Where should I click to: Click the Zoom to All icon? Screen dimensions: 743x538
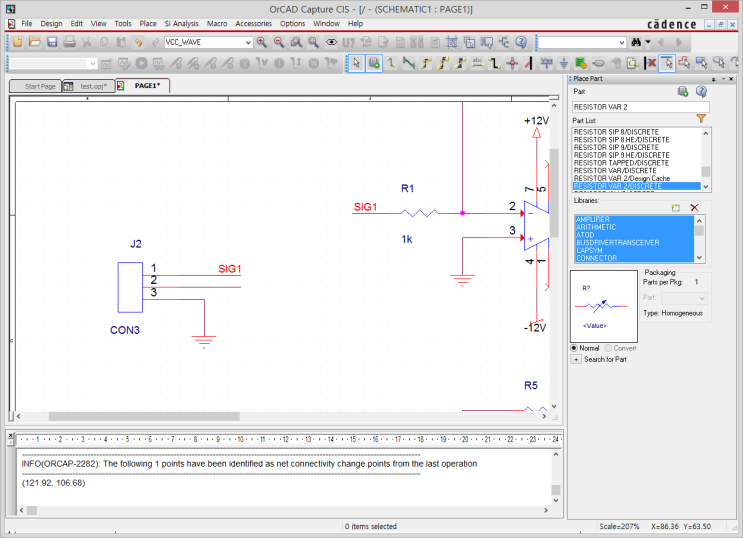313,42
